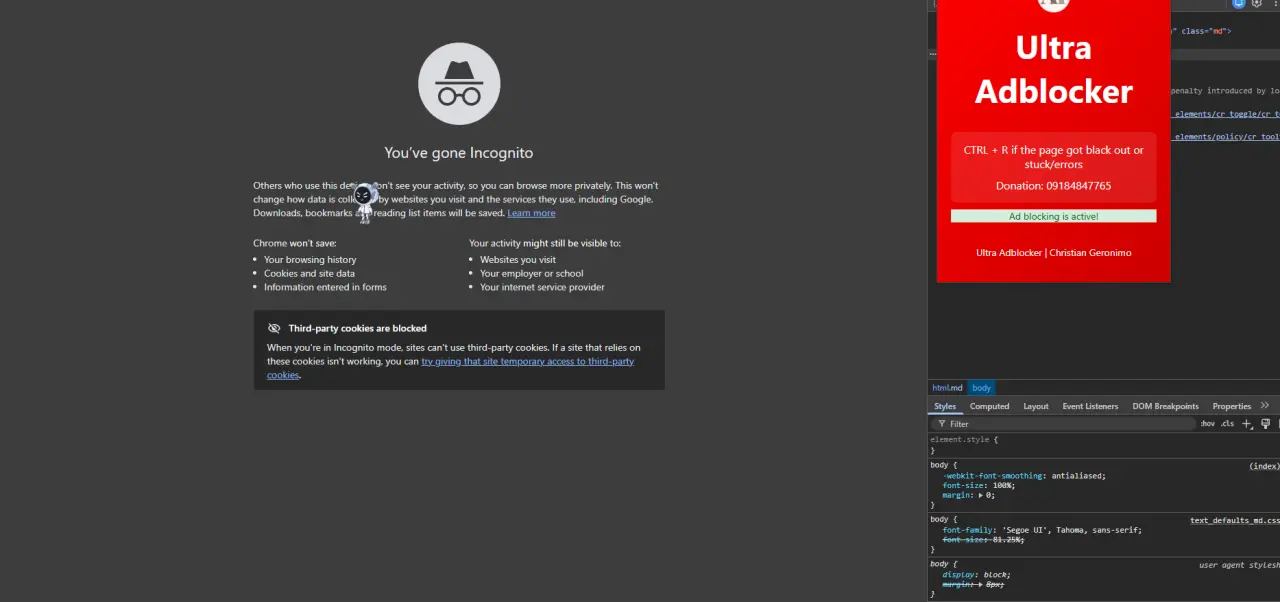Click 'Your employer or school' list item
Screen dimensions: 1280x602
pos(531,273)
